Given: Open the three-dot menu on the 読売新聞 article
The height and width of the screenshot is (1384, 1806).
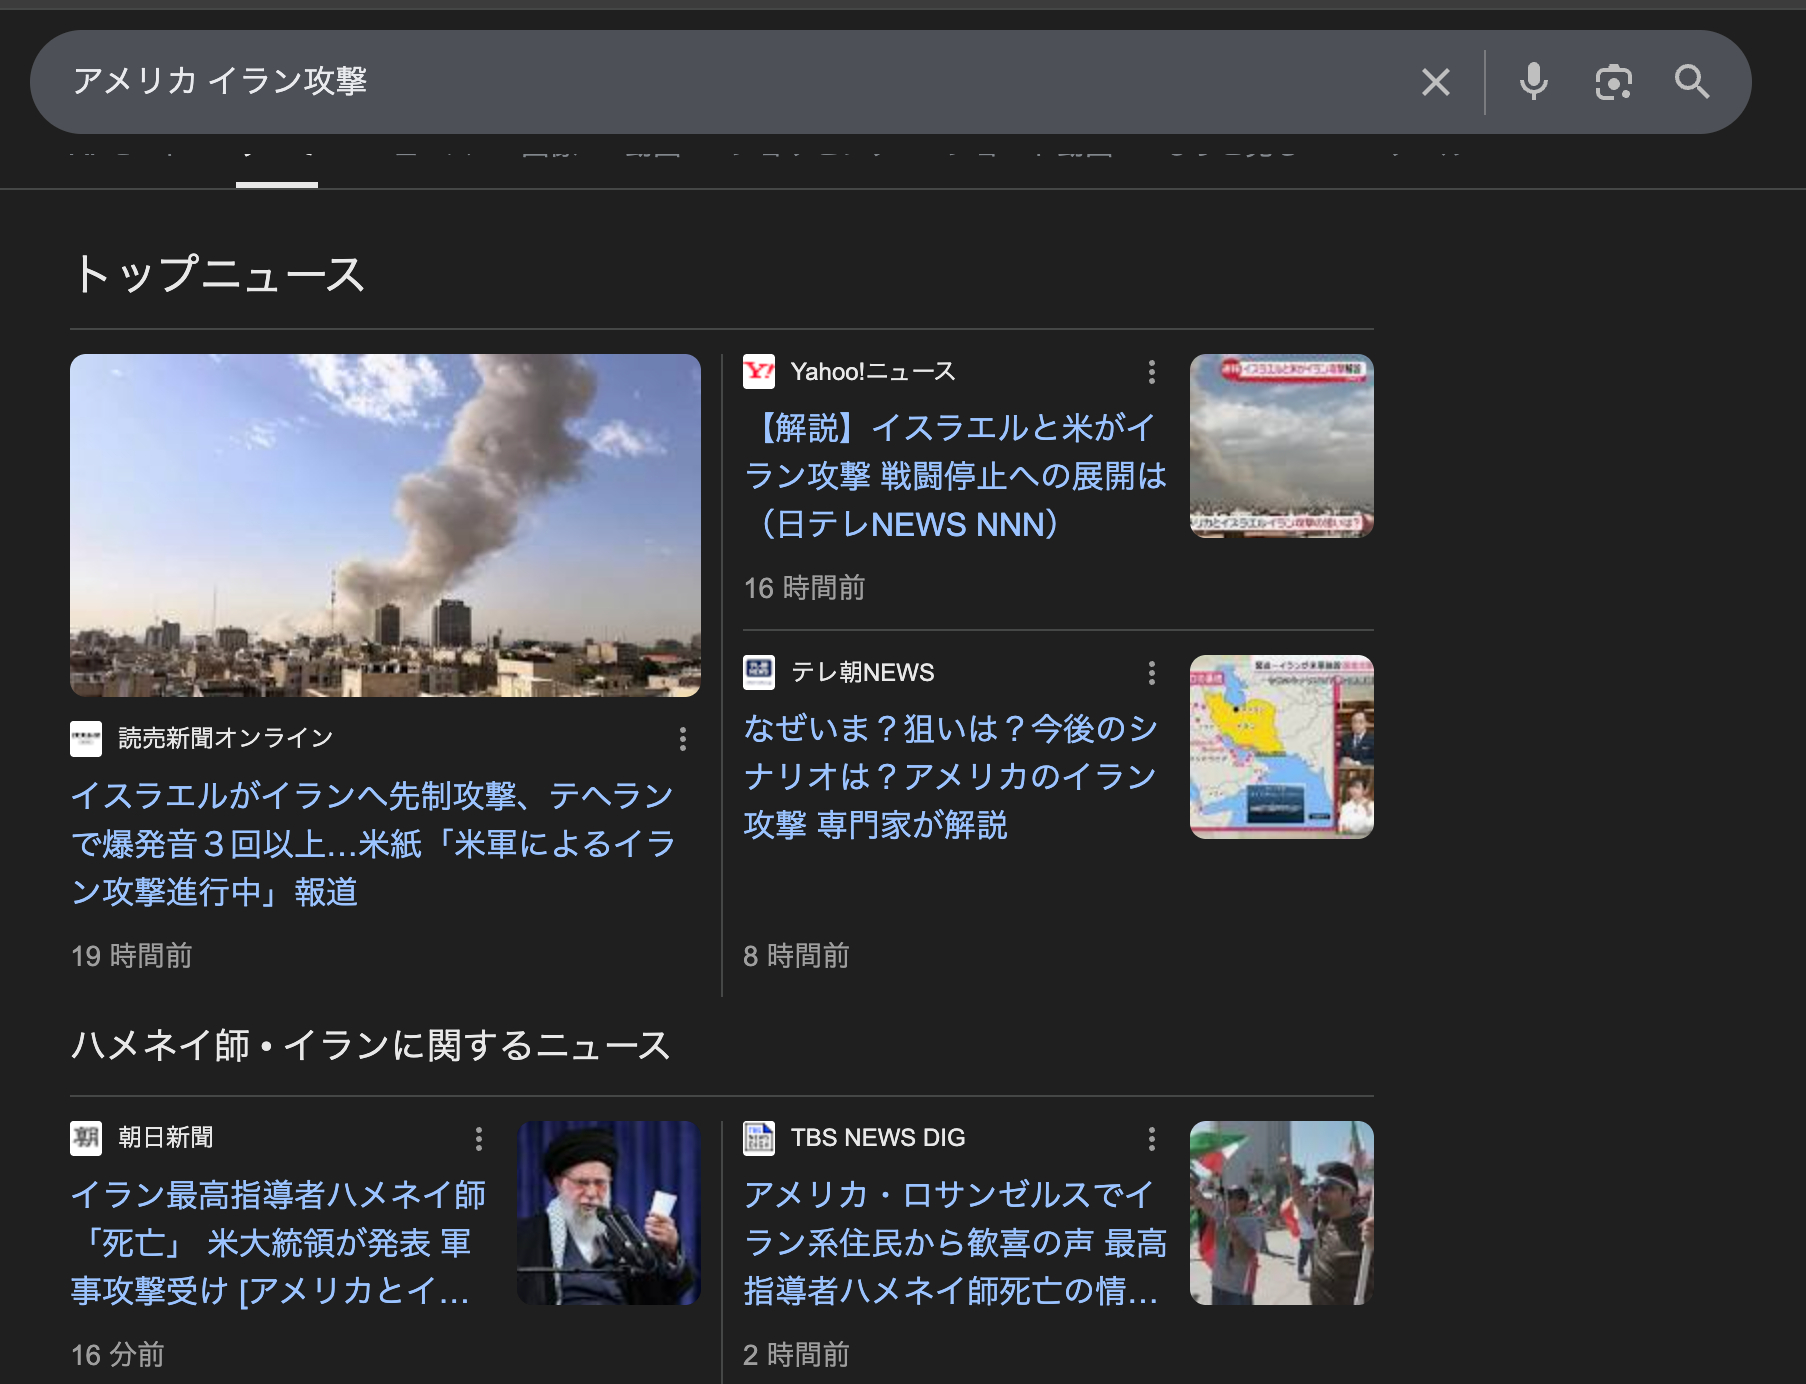Looking at the screenshot, I should [681, 739].
